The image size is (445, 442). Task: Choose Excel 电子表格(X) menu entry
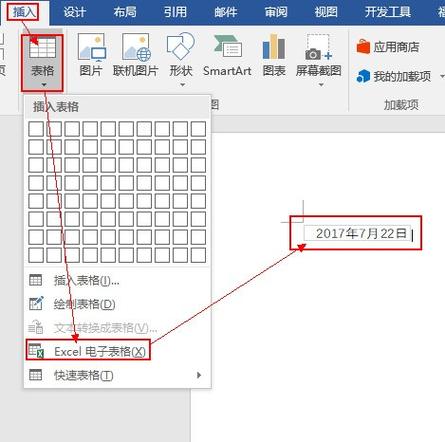[x=117, y=351]
